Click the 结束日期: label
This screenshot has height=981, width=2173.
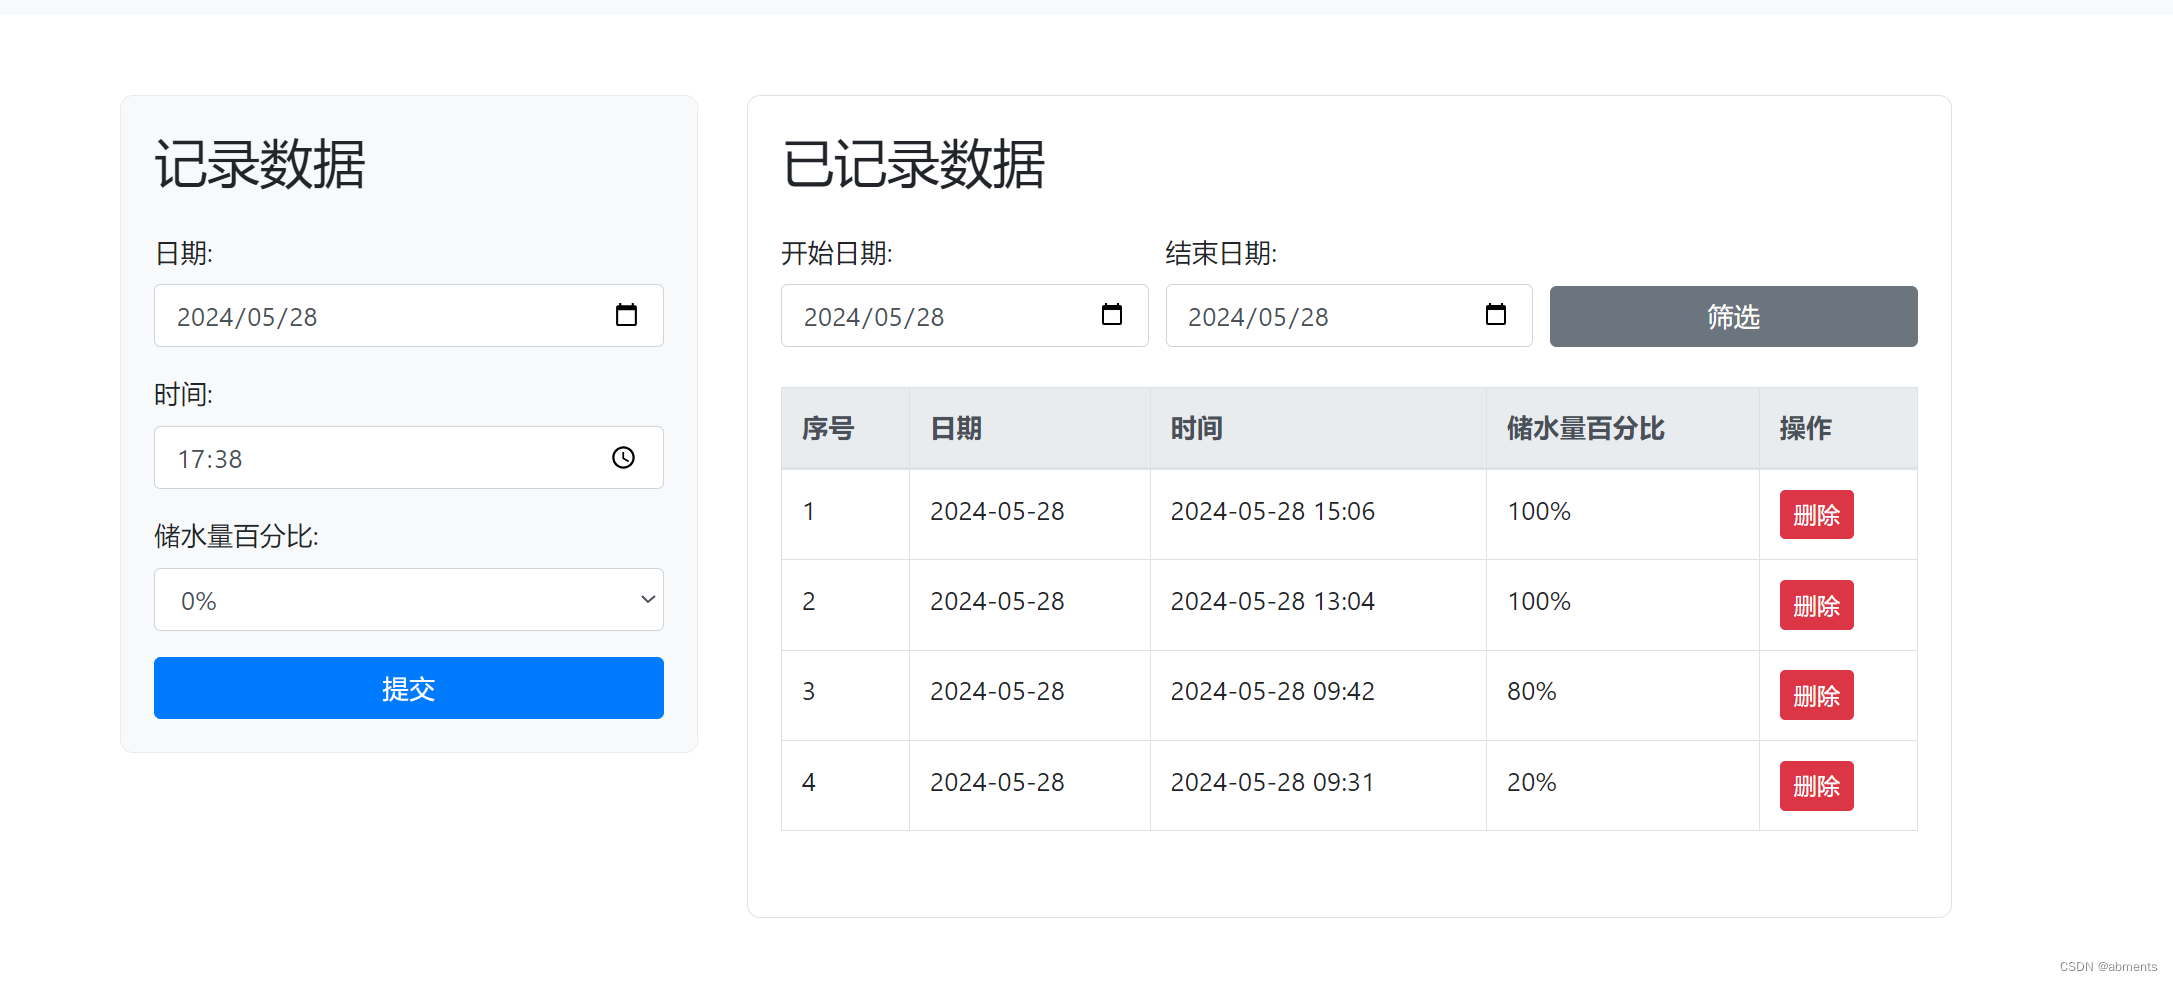(x=1221, y=253)
